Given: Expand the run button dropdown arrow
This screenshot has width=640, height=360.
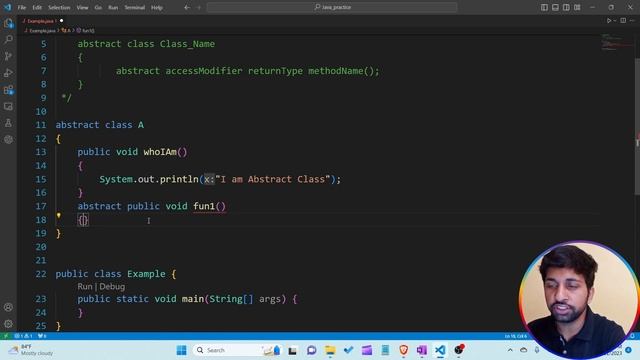Looking at the screenshot, I should pyautogui.click(x=615, y=20).
